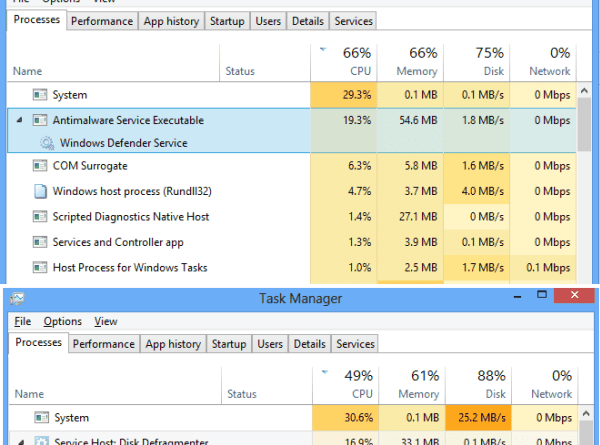The width and height of the screenshot is (600, 445).
Task: Open the Details tab in upper window
Action: tap(308, 21)
